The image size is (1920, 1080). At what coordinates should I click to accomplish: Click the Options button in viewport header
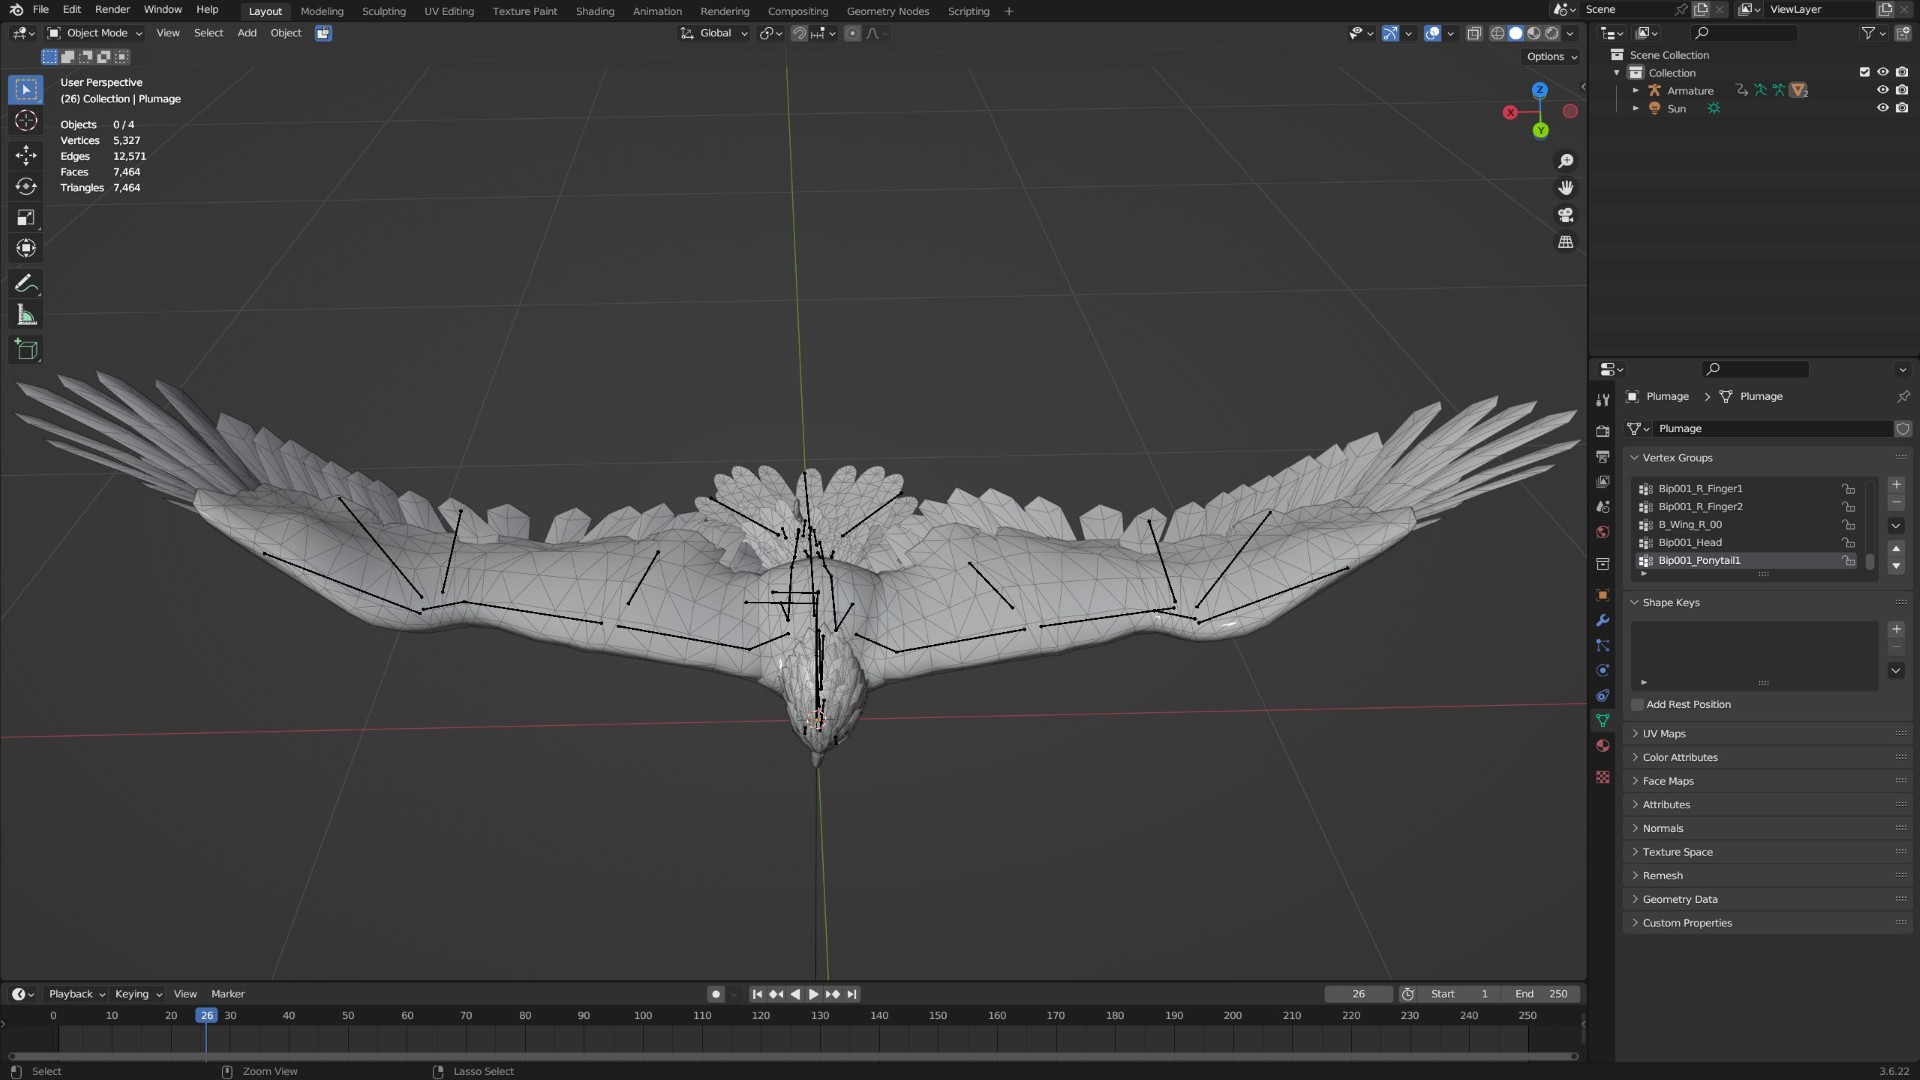[1552, 57]
